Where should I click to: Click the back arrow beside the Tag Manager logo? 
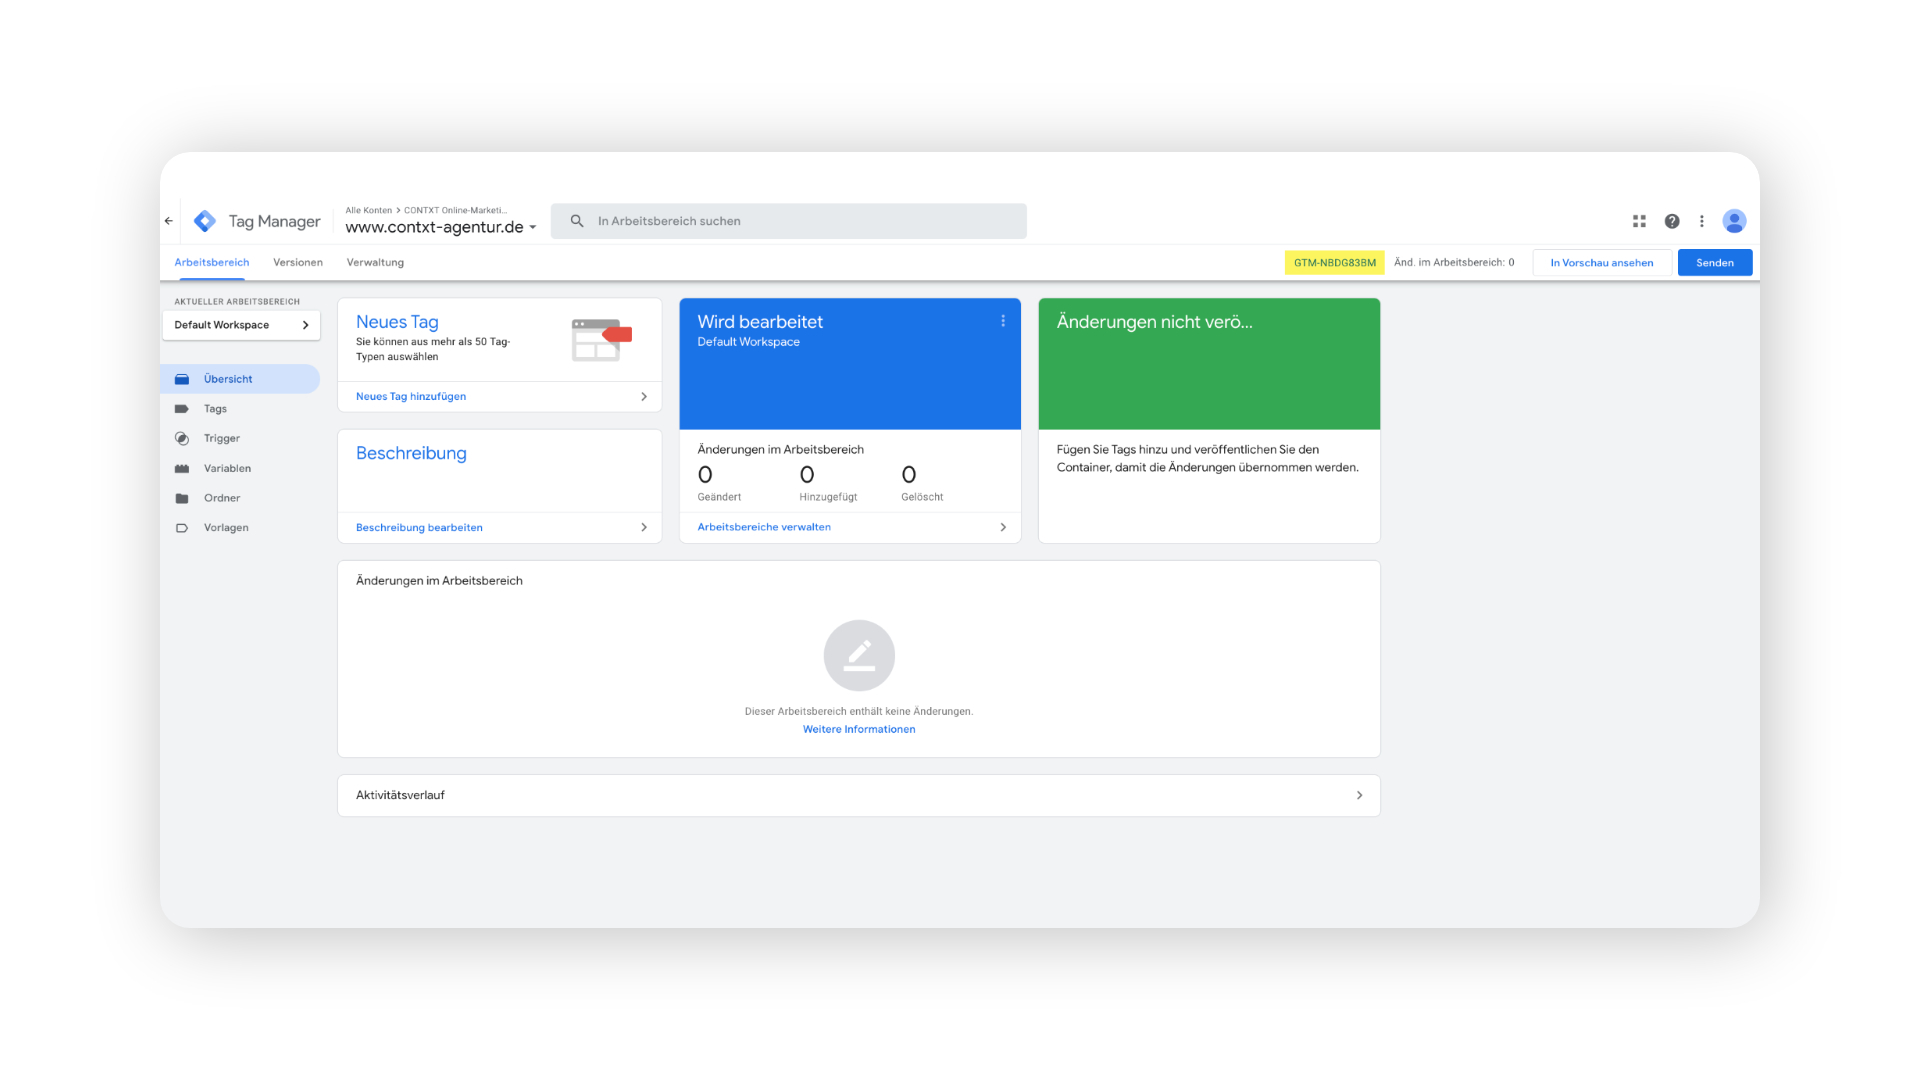pos(168,221)
